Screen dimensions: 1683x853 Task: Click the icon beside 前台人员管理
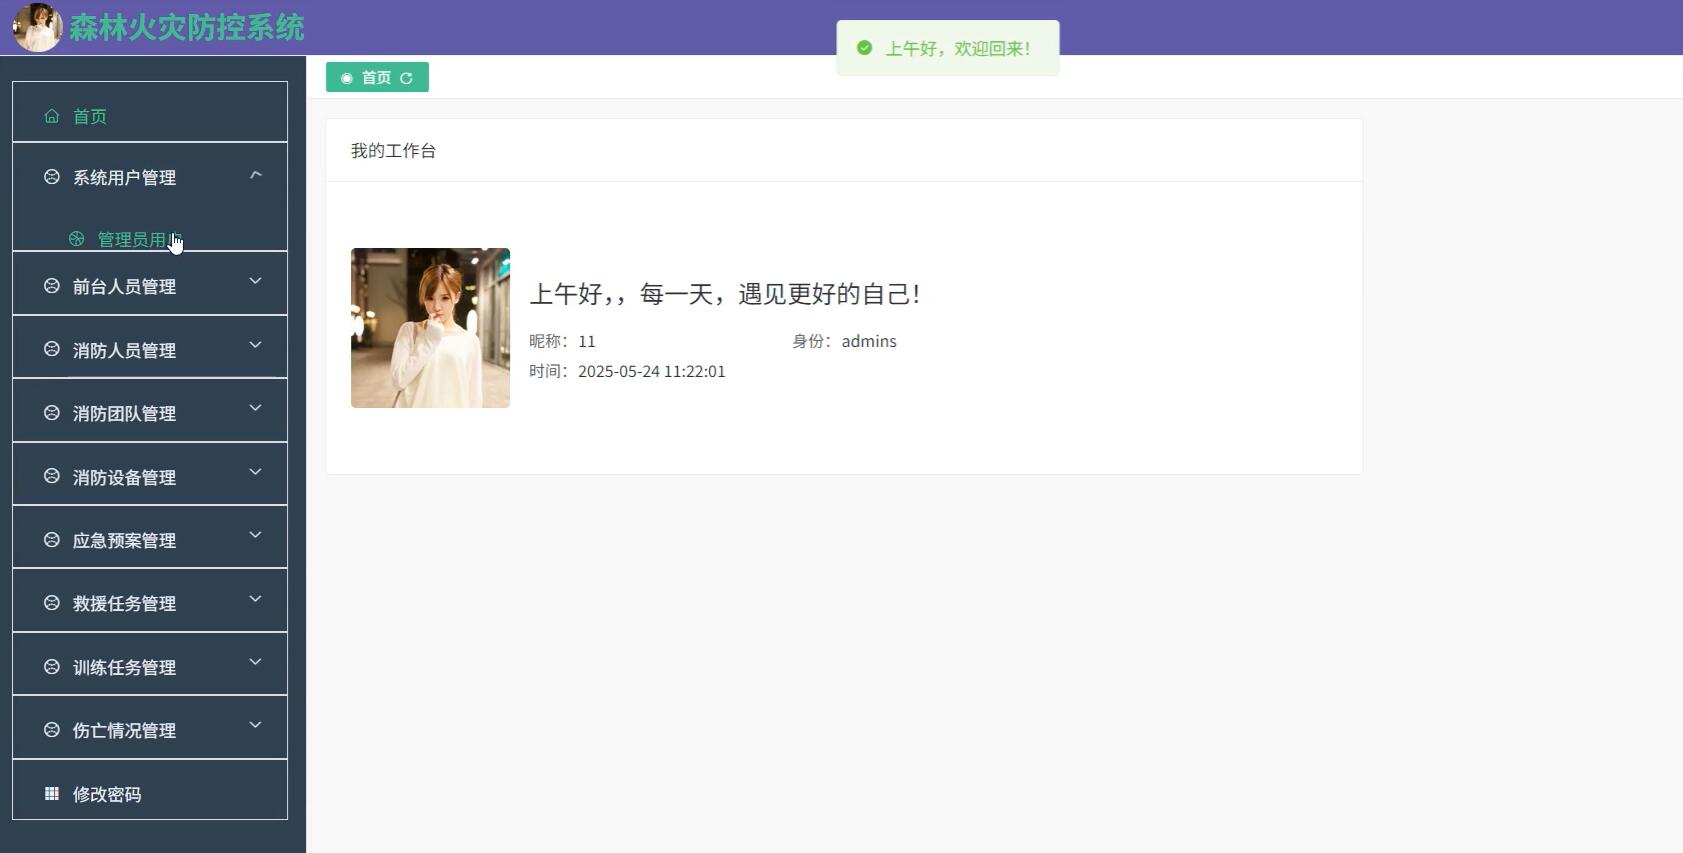(52, 286)
